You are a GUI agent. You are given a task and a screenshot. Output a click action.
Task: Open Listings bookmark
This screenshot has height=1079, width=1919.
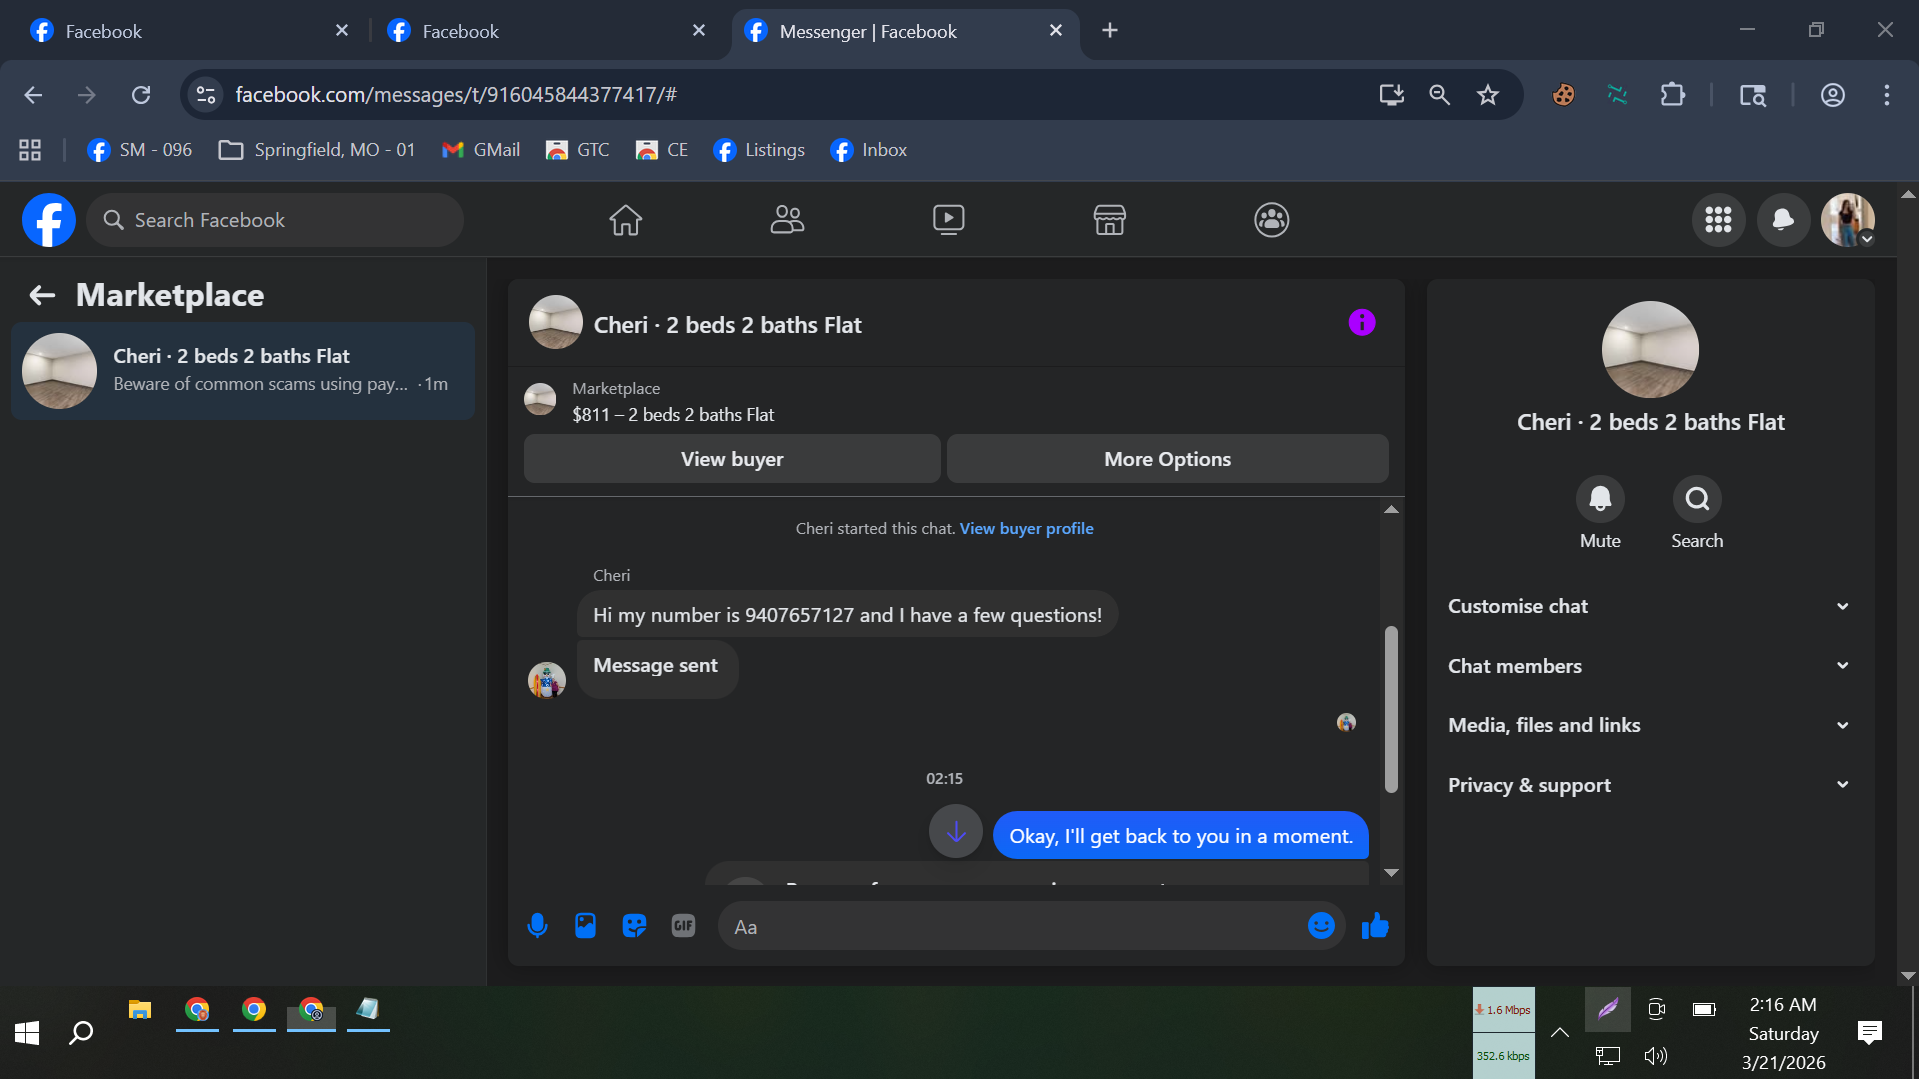(x=760, y=150)
